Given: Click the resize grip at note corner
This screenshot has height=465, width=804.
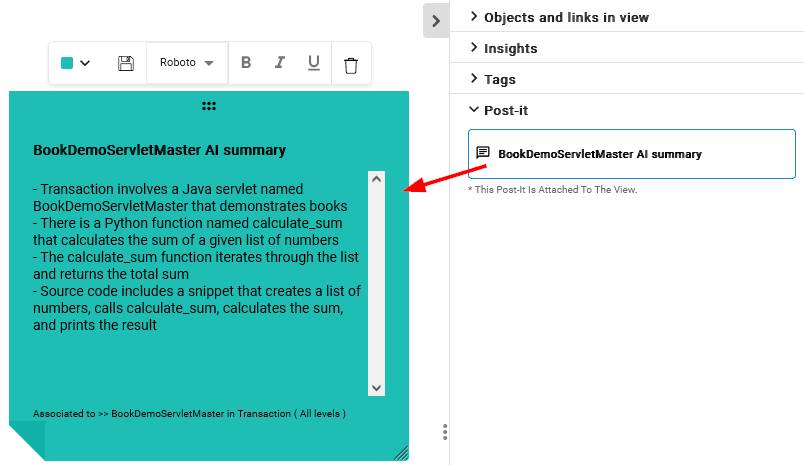Looking at the screenshot, I should click(x=401, y=453).
